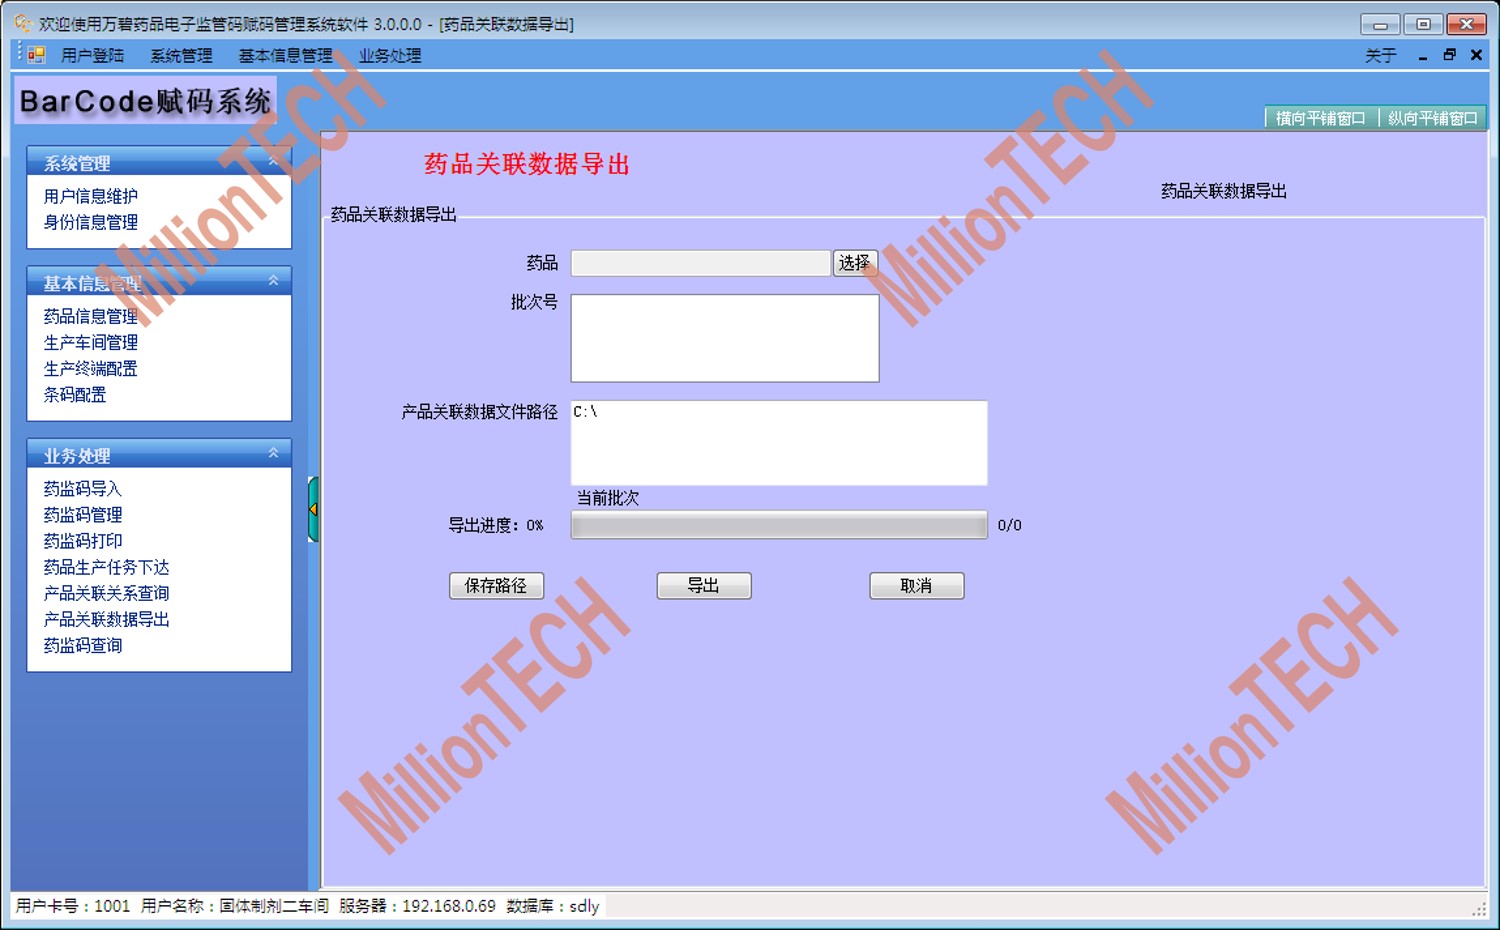
Task: Click the 药品 input field
Action: pyautogui.click(x=700, y=263)
